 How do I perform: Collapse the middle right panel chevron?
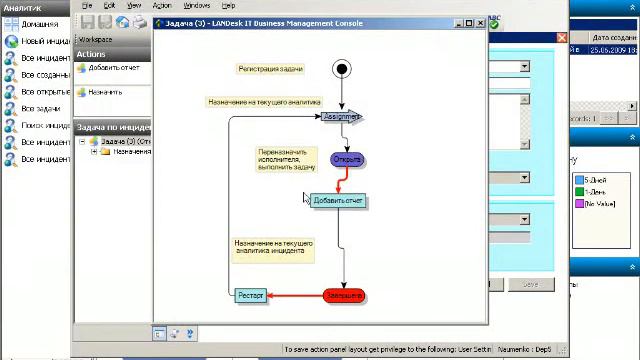[x=632, y=137]
